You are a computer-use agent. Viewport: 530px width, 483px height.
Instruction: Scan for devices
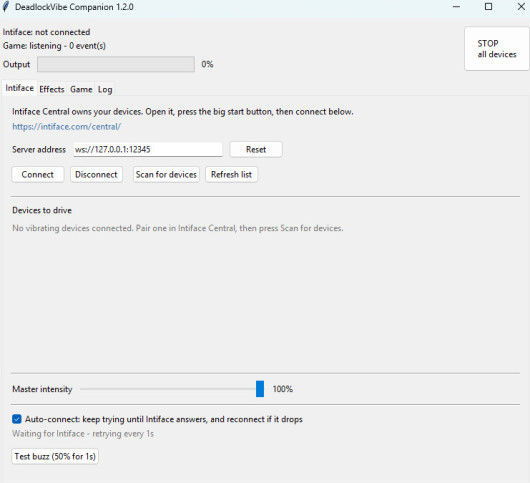pyautogui.click(x=166, y=174)
